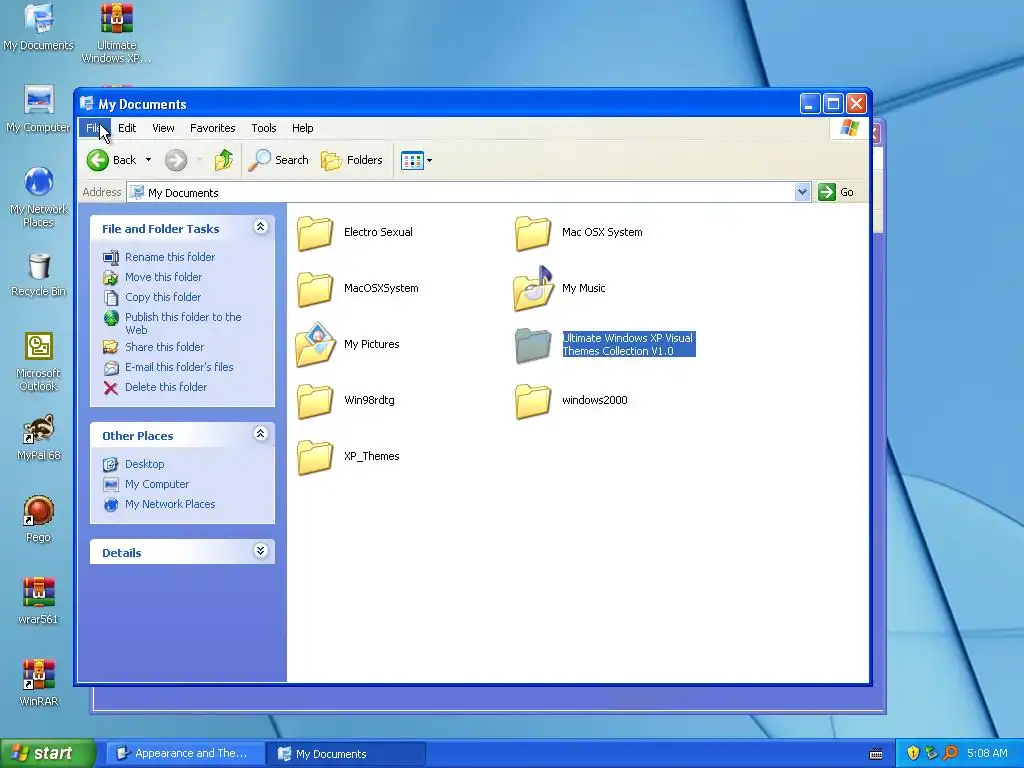Select the Electro Sexual folder icon
Viewport: 1024px width, 768px height.
tap(315, 233)
